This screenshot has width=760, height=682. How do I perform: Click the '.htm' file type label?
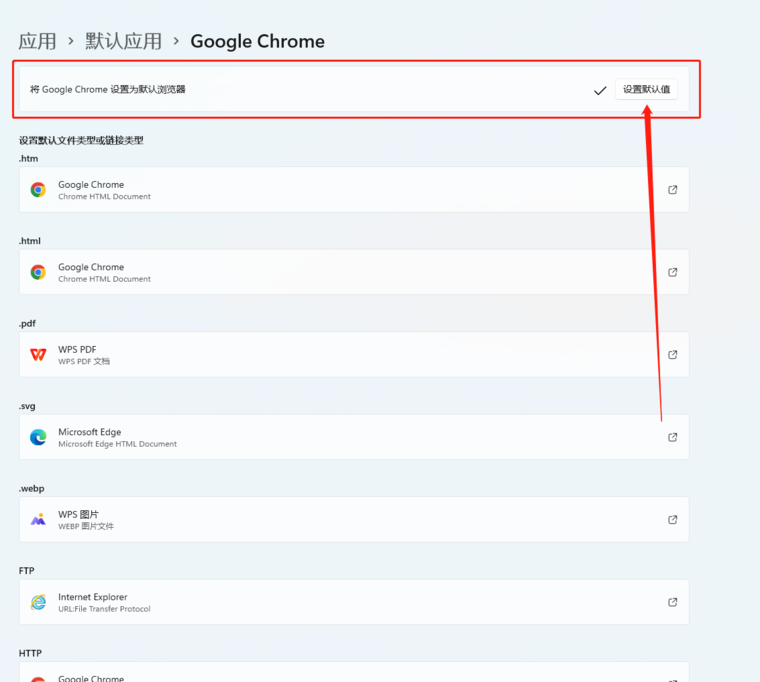coord(29,159)
